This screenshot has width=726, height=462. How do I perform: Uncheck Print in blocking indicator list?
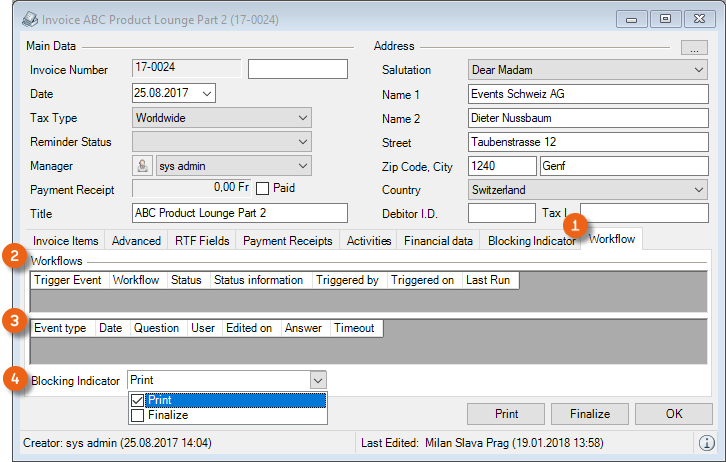(138, 401)
